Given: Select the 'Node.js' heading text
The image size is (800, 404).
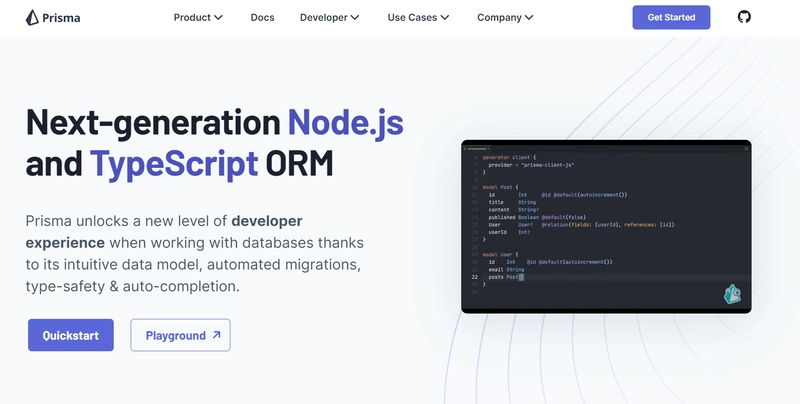Looking at the screenshot, I should pyautogui.click(x=345, y=121).
